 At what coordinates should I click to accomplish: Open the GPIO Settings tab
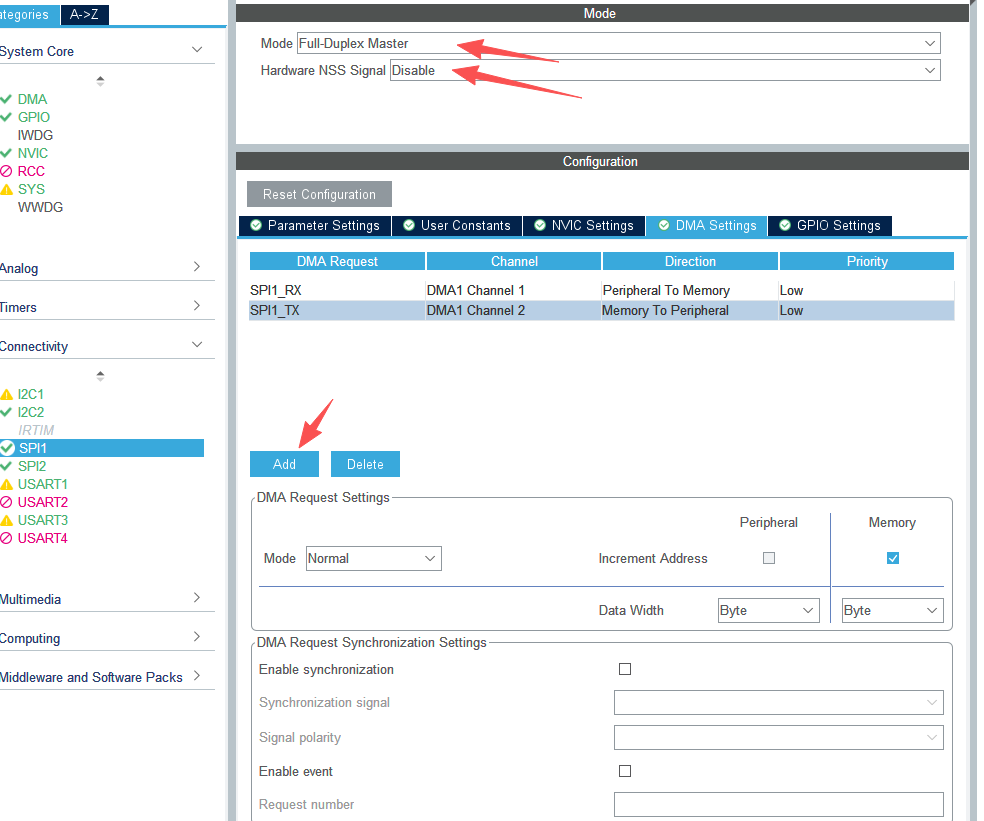point(830,226)
